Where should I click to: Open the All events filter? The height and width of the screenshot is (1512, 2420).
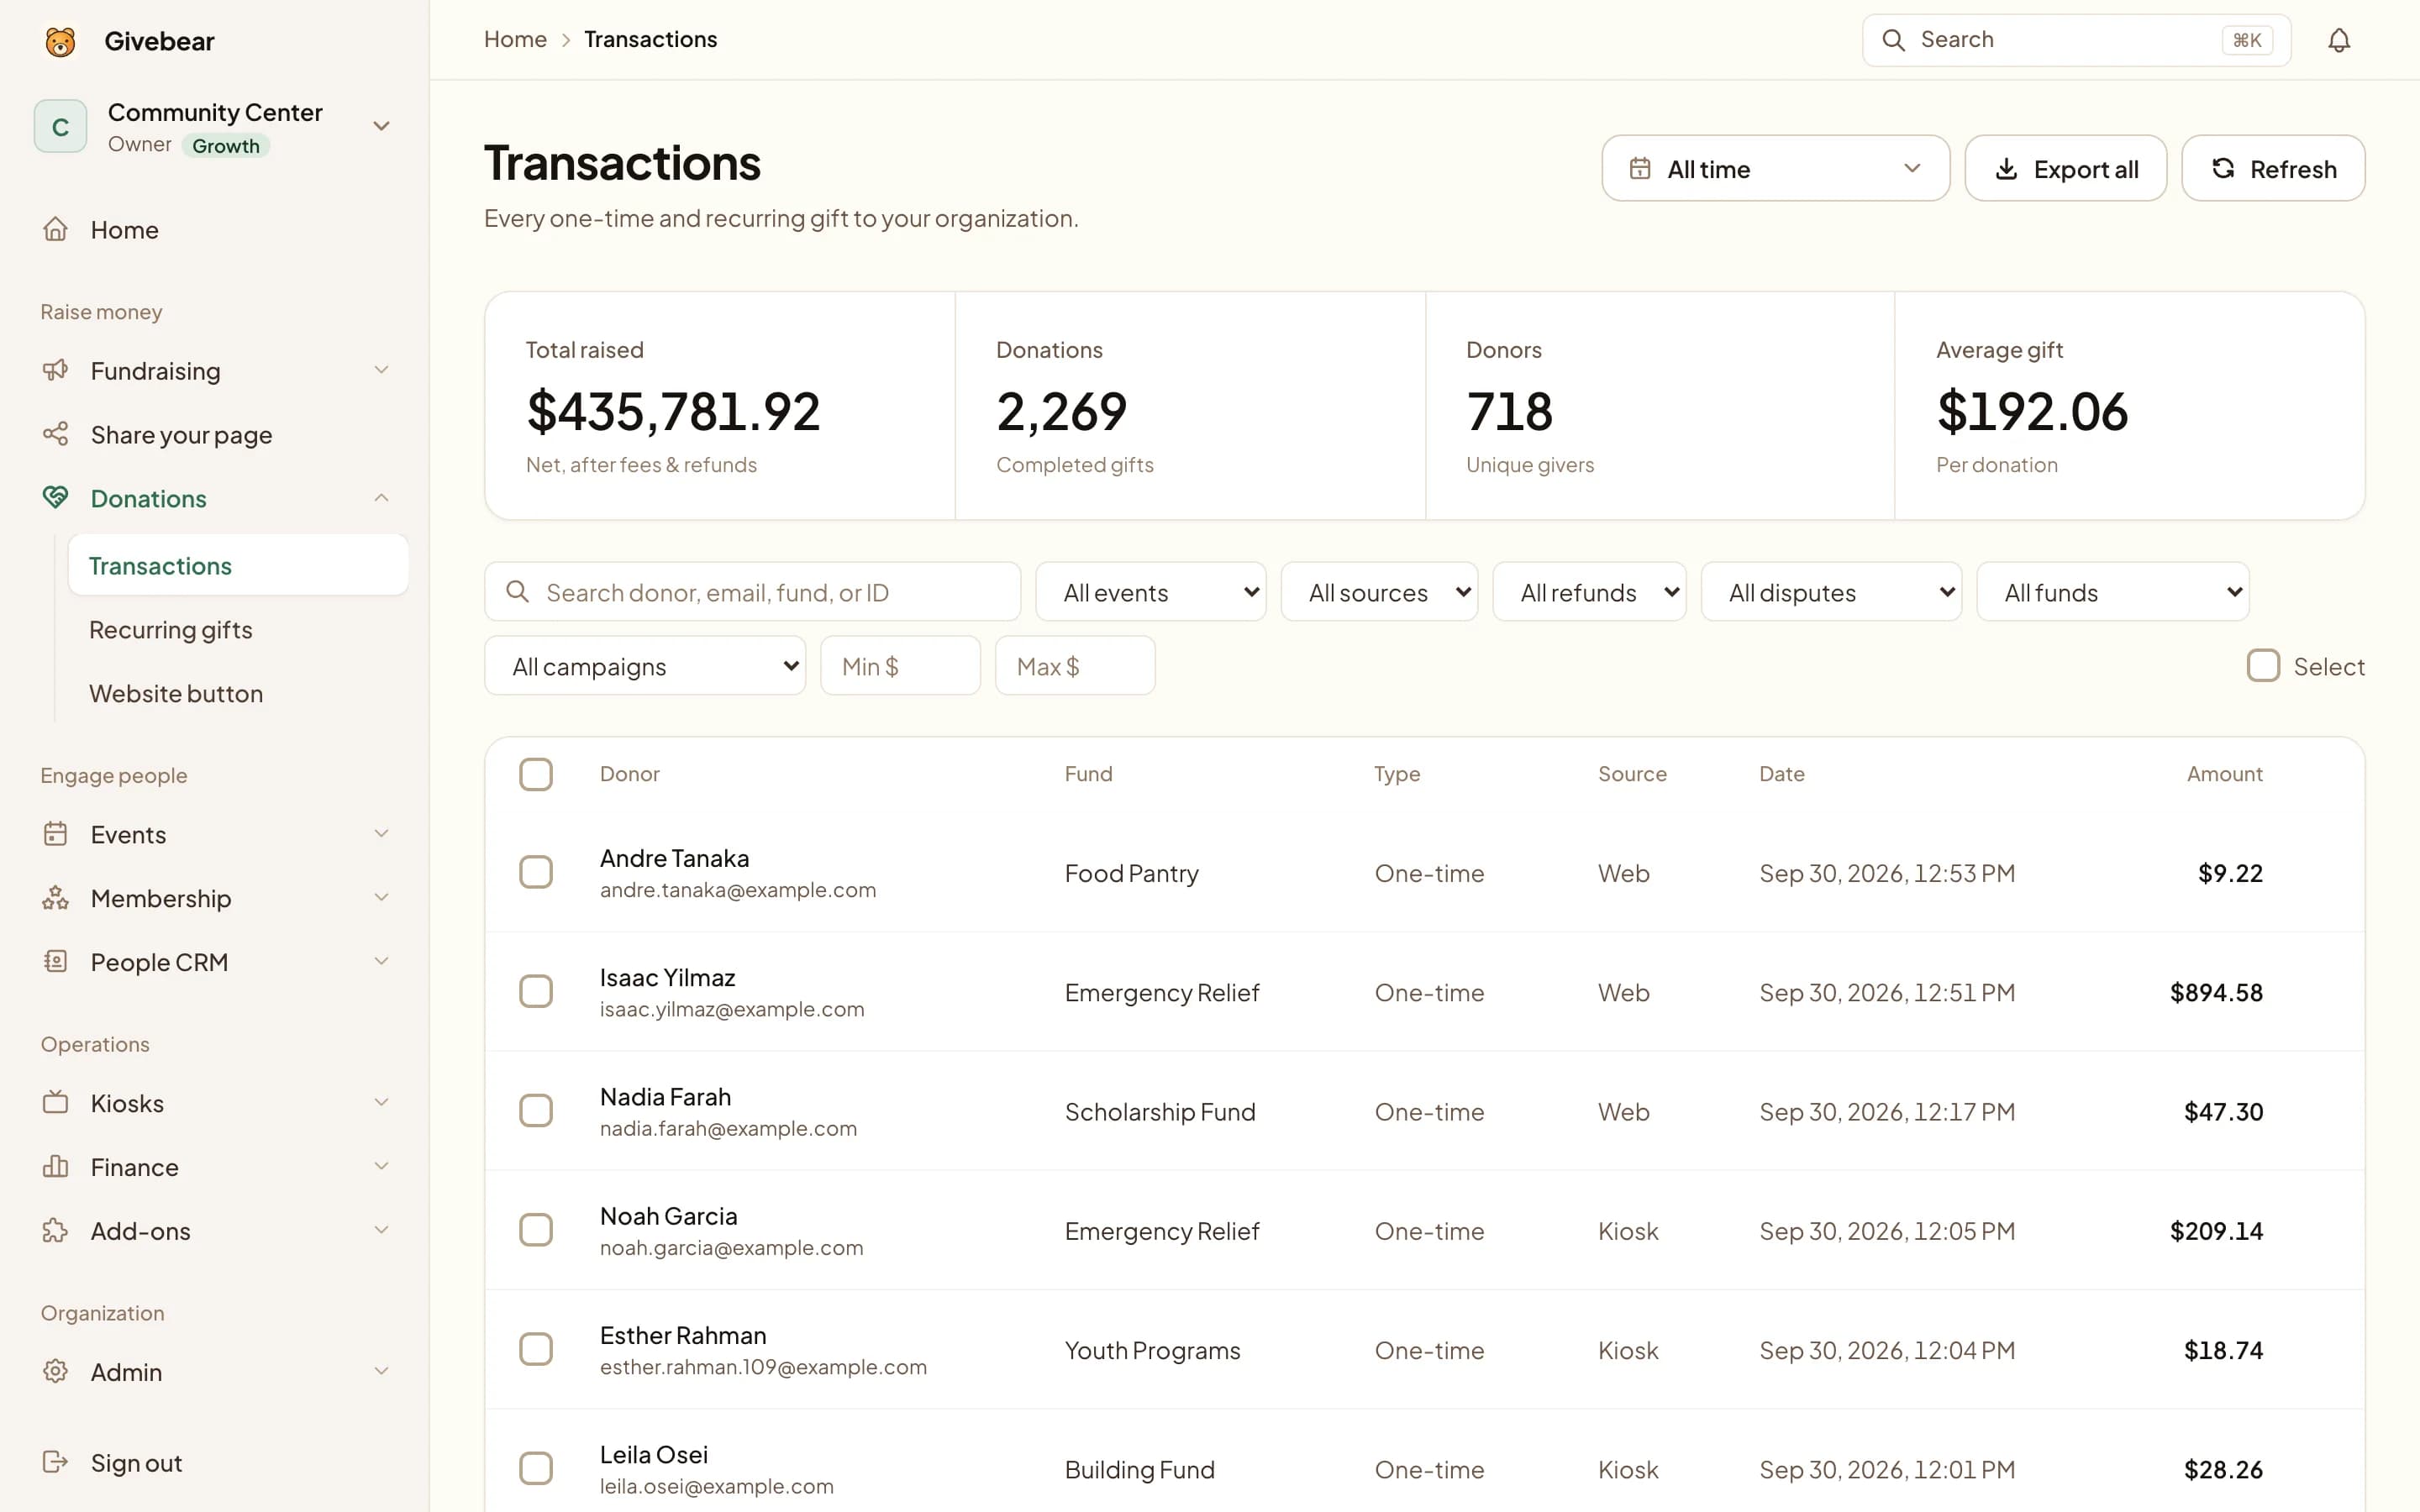coord(1150,592)
